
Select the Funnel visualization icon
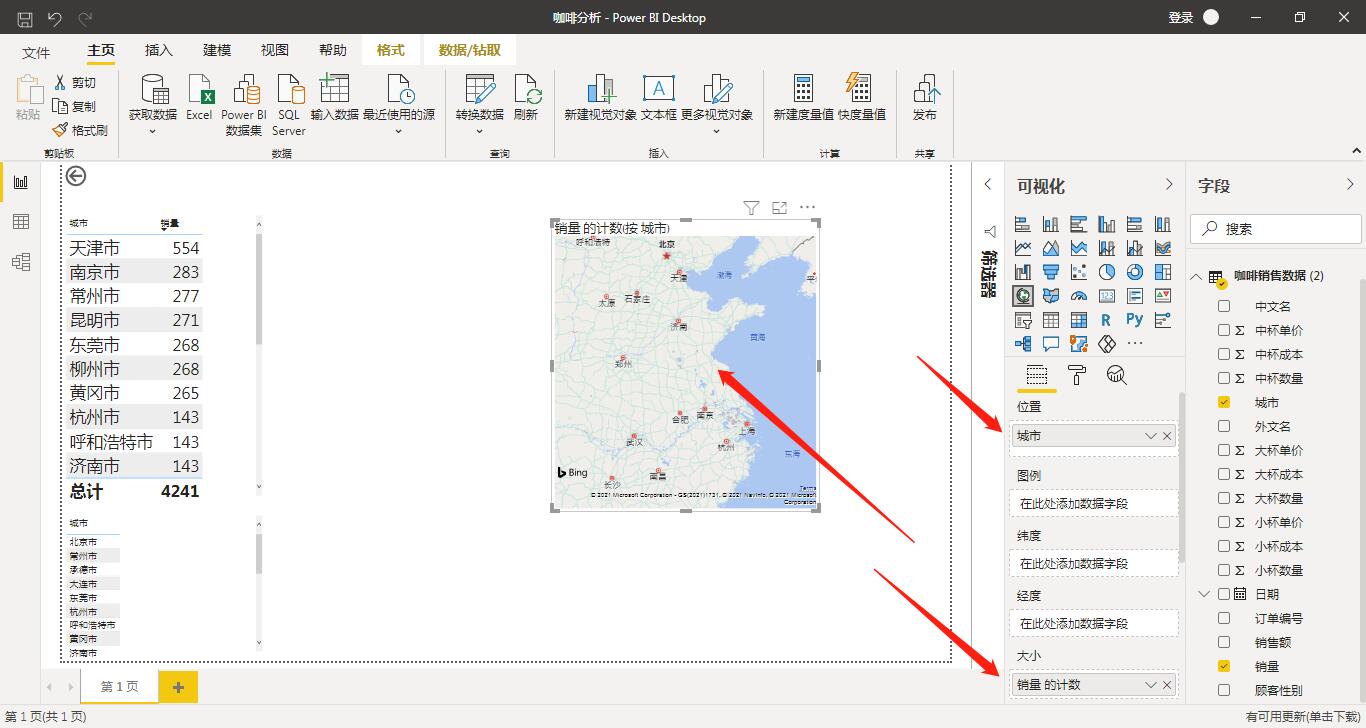pyautogui.click(x=1051, y=272)
